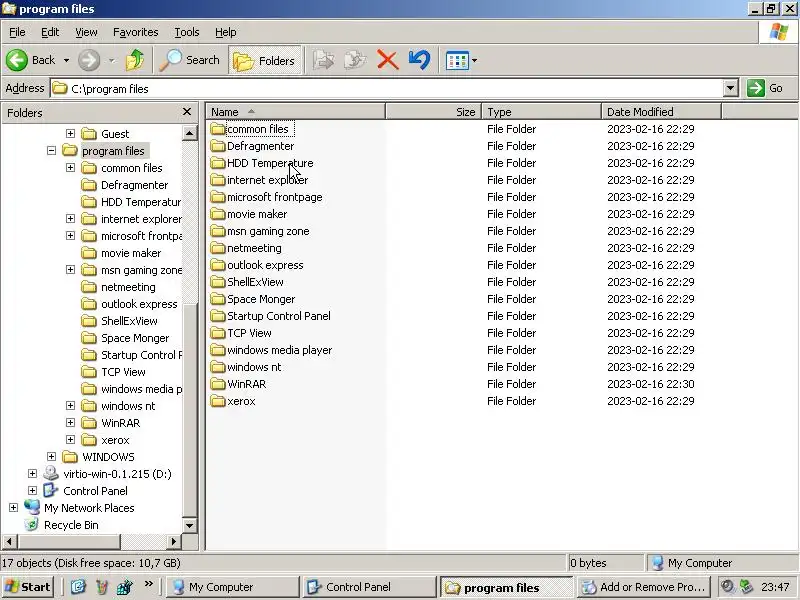Open the Tools menu

tap(187, 32)
